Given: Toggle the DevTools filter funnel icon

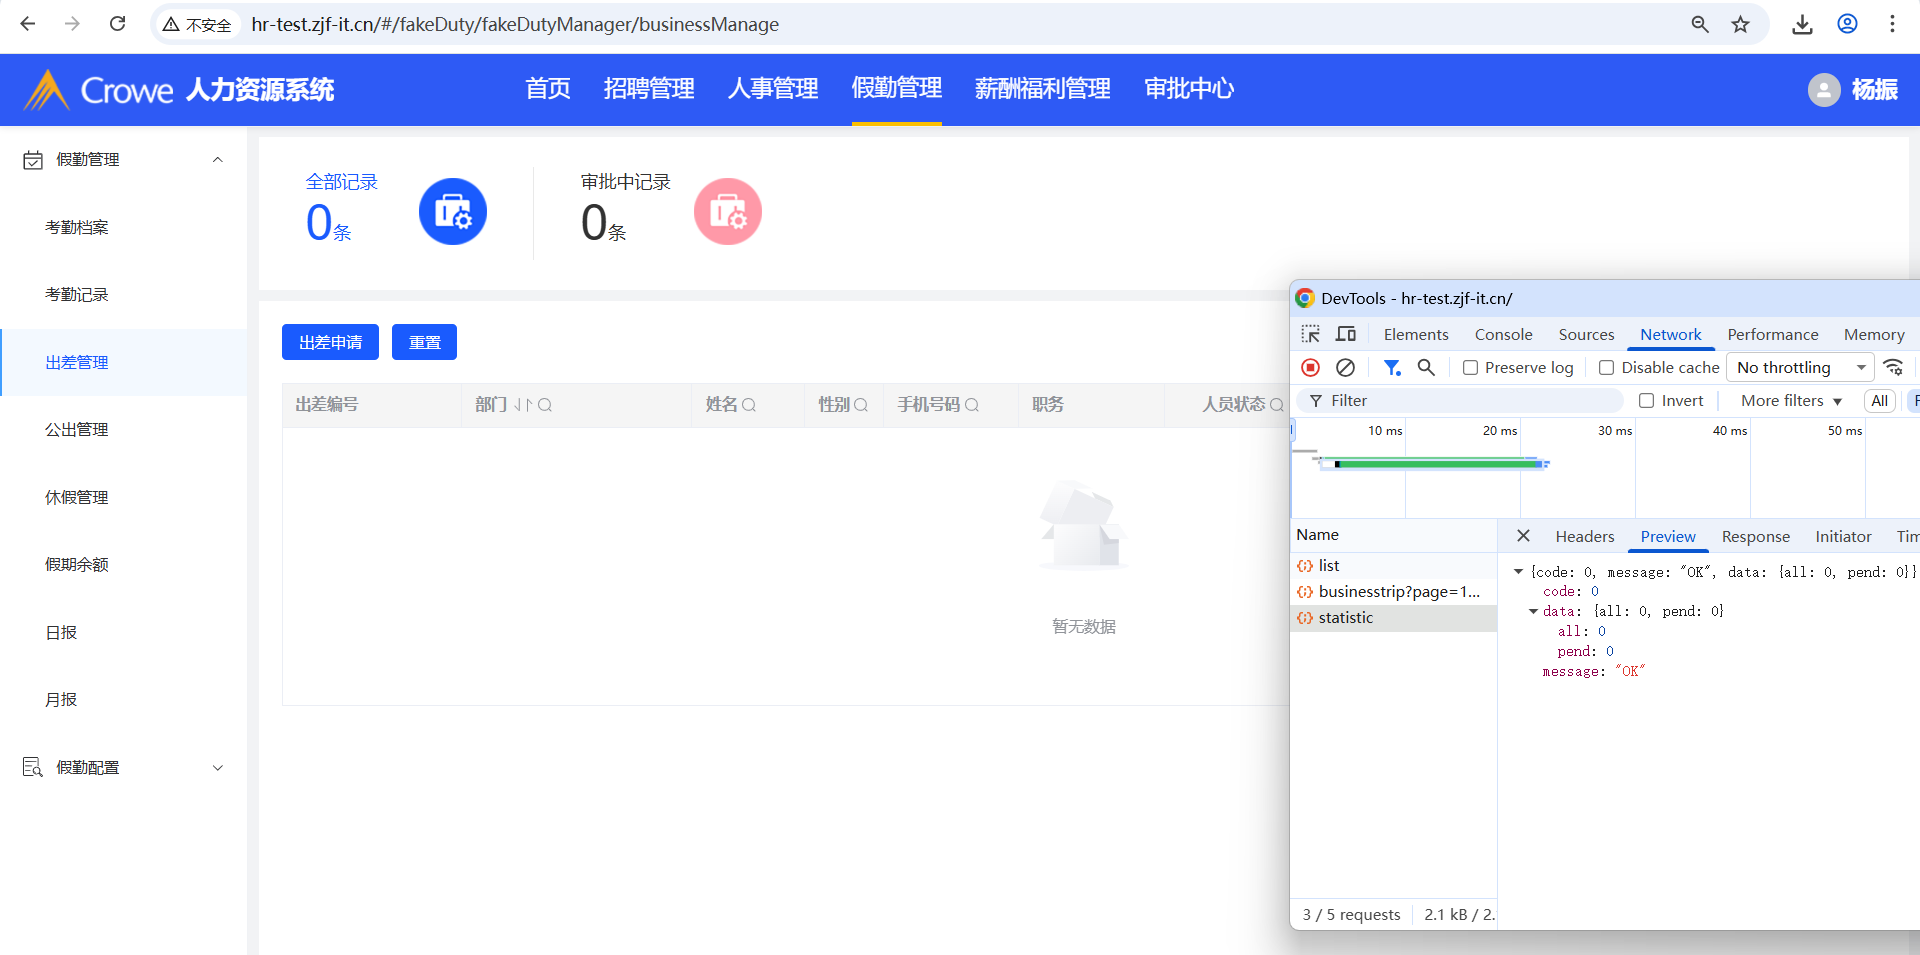Looking at the screenshot, I should click(1391, 368).
